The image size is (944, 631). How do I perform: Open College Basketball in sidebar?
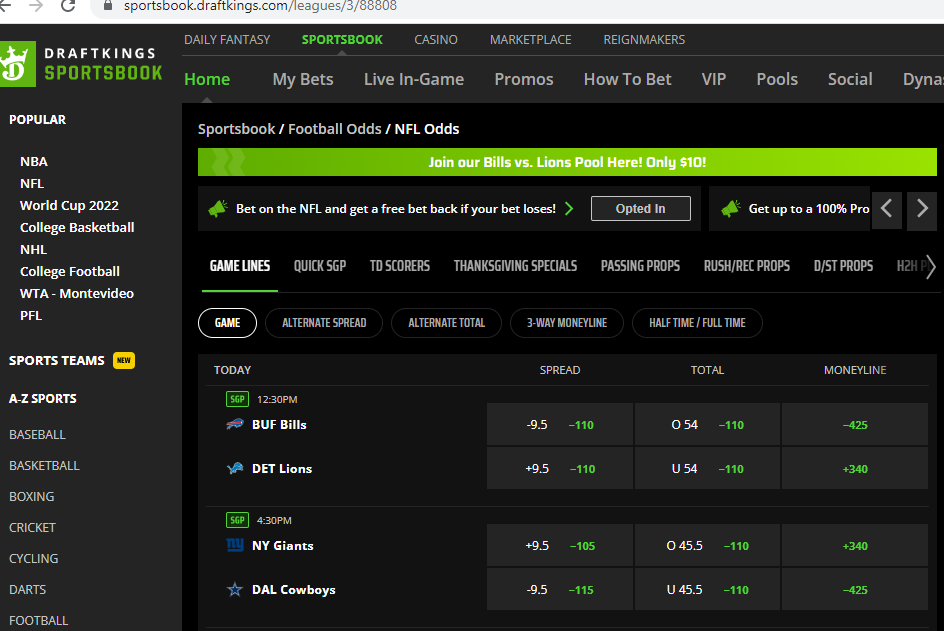[x=77, y=228]
